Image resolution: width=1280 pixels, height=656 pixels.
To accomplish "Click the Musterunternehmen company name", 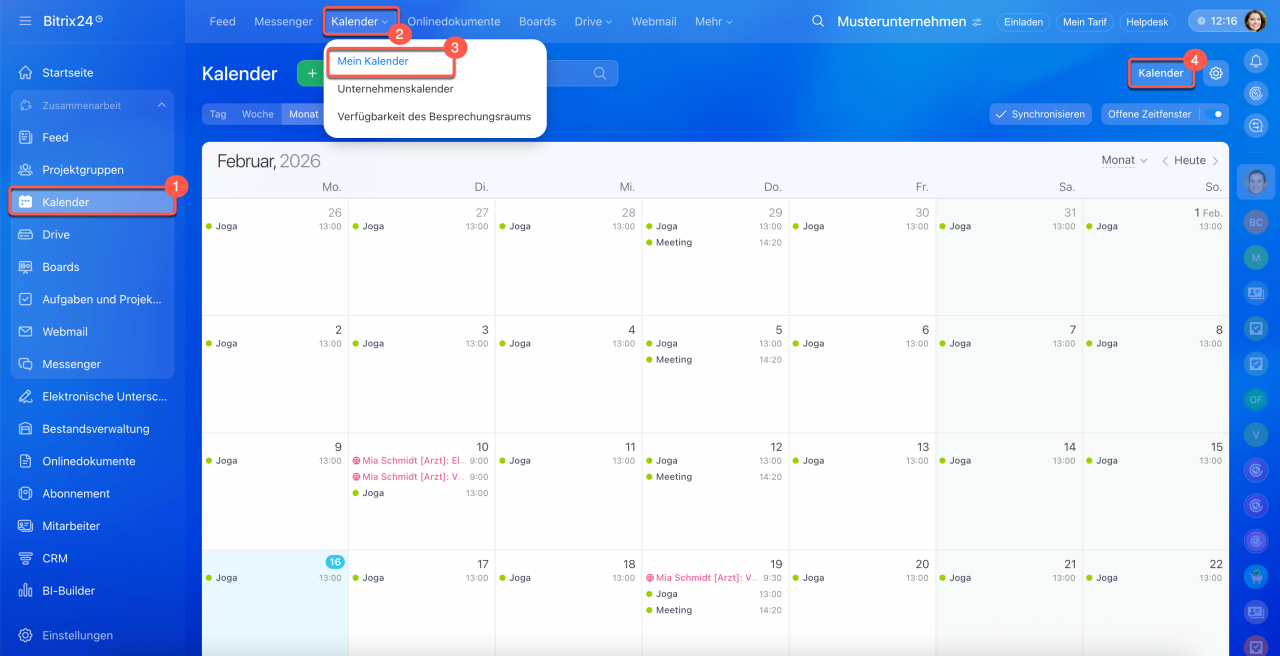I will pyautogui.click(x=902, y=21).
